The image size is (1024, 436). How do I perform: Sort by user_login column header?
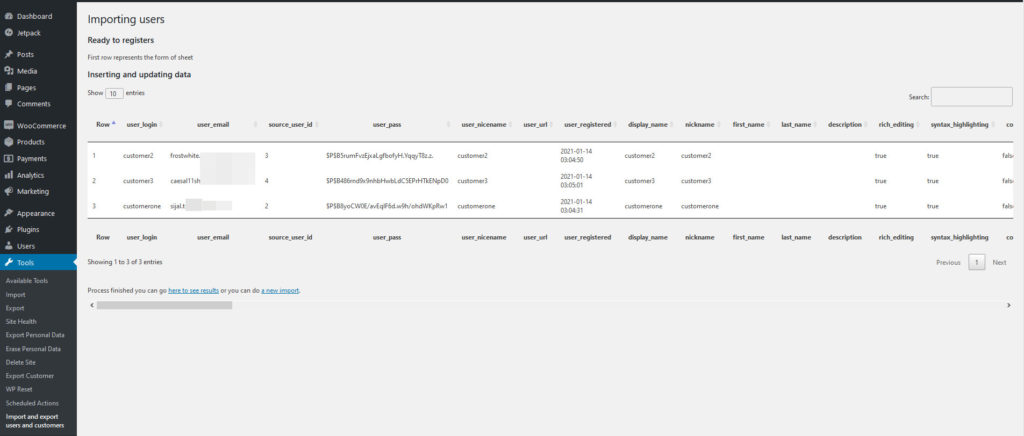(143, 124)
